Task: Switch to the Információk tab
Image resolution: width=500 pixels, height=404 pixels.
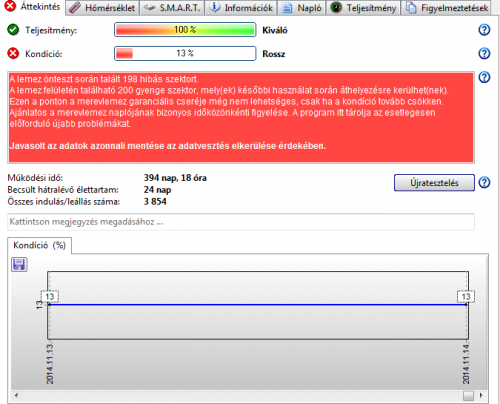Action: (x=241, y=8)
